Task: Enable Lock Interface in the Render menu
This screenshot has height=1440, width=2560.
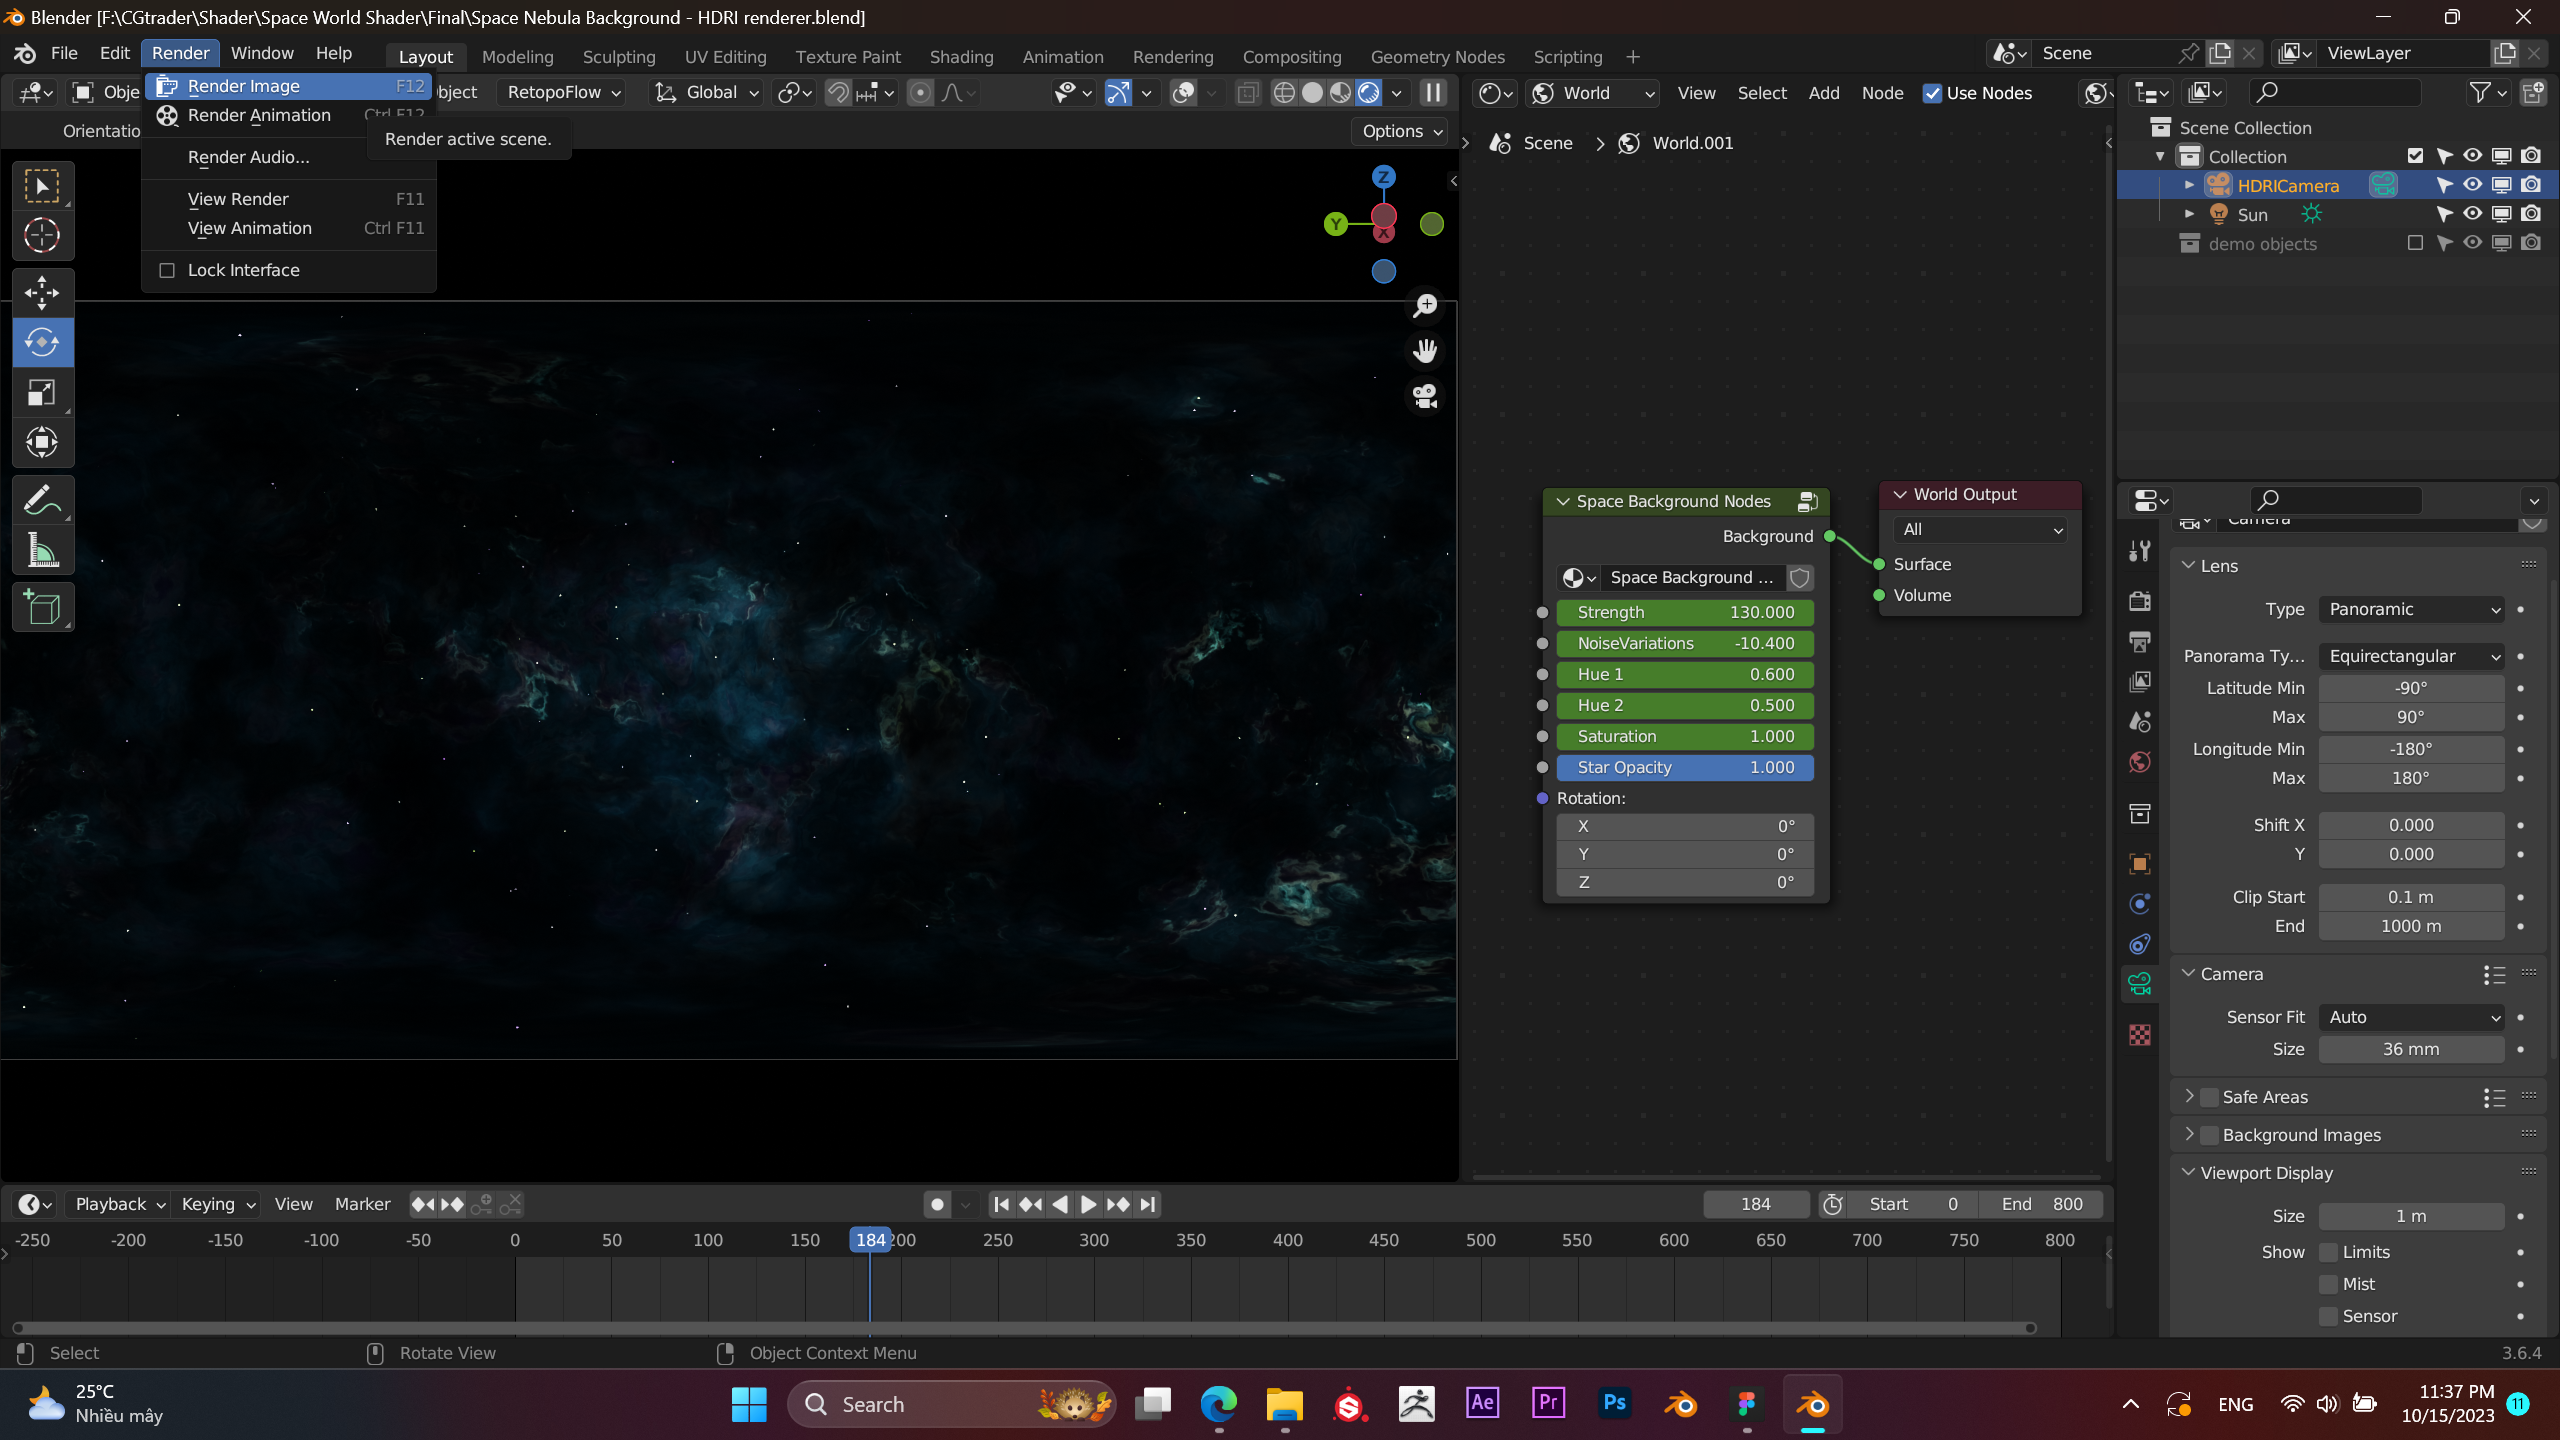Action: [x=167, y=270]
